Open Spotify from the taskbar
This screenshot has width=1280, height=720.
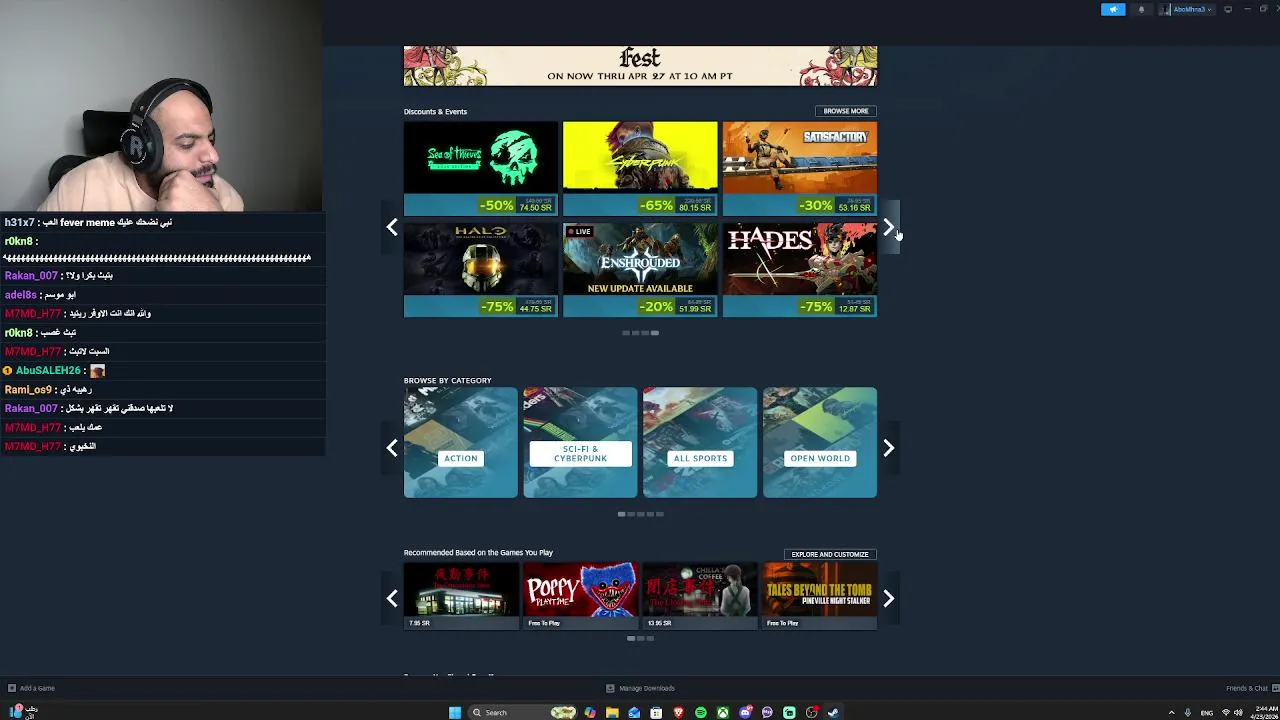tap(700, 712)
